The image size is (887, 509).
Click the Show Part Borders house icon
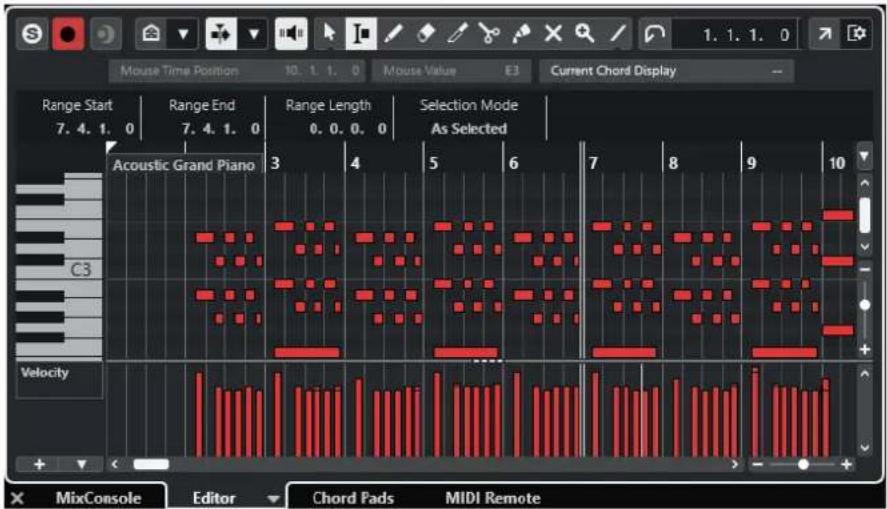[152, 34]
